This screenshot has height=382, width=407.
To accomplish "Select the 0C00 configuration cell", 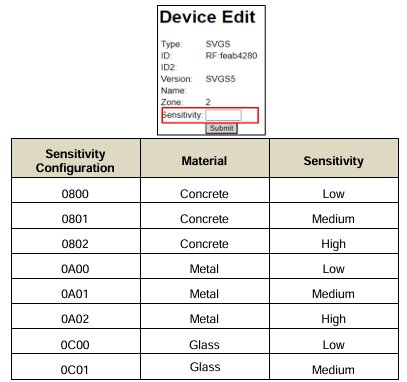I will tap(76, 341).
